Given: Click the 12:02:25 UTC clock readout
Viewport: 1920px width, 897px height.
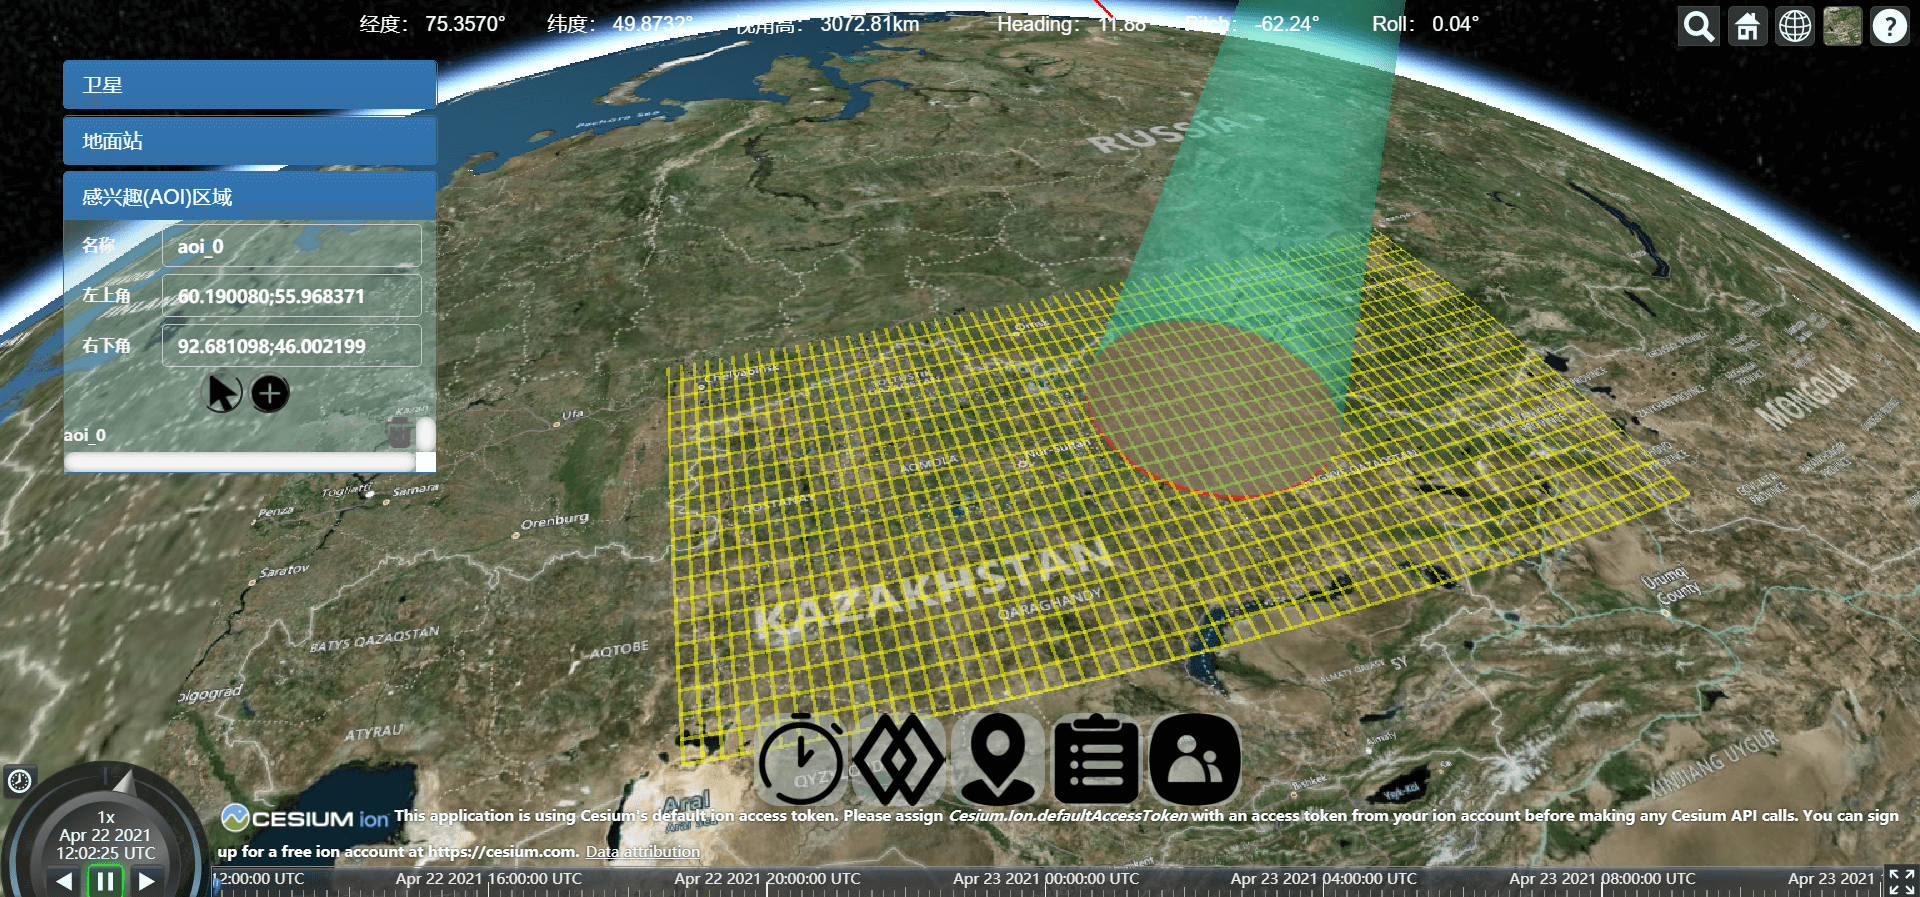Looking at the screenshot, I should tap(105, 853).
